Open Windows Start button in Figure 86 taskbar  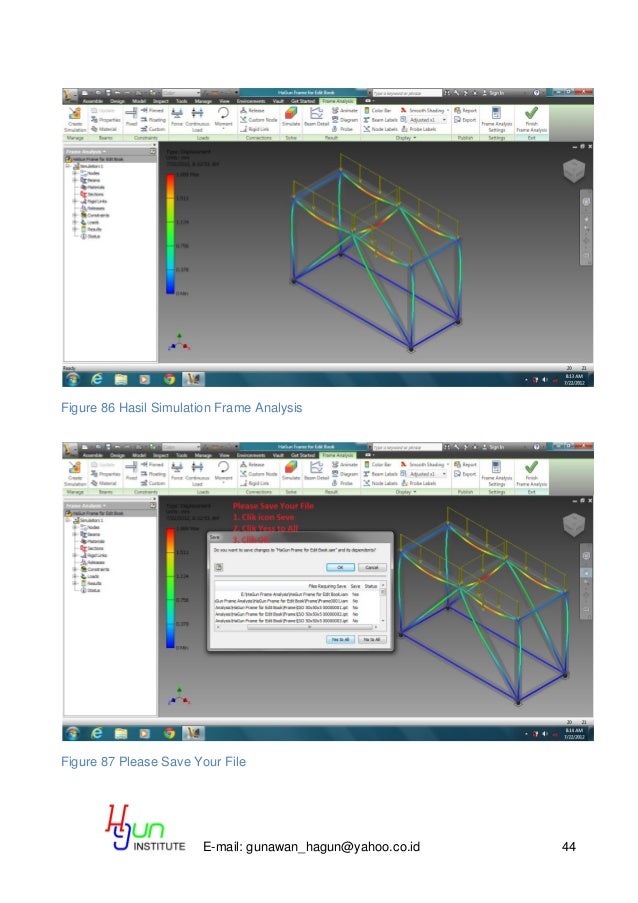click(x=73, y=379)
